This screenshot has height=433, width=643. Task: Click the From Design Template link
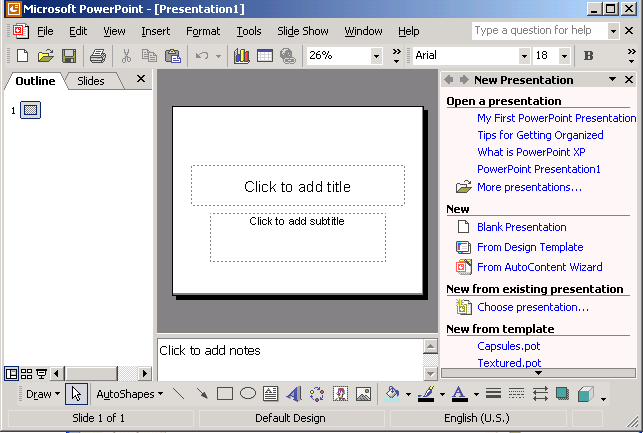coord(529,247)
